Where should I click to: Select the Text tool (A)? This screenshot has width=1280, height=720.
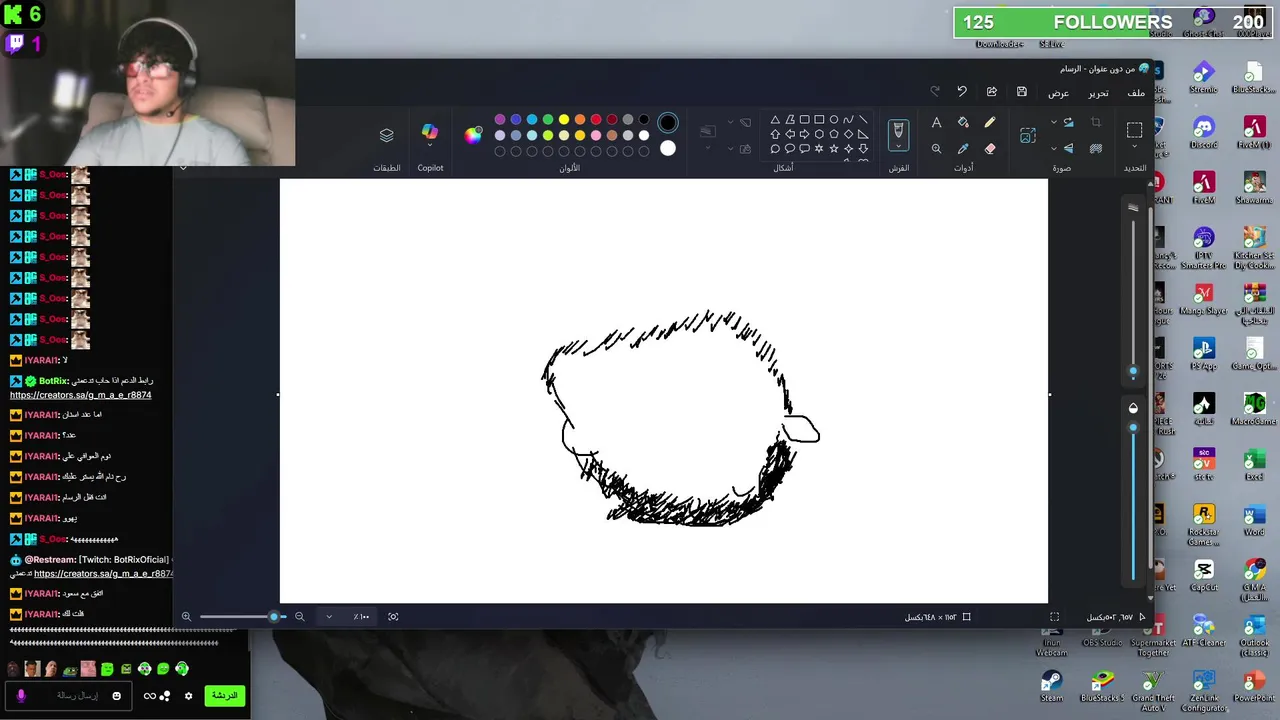(936, 122)
